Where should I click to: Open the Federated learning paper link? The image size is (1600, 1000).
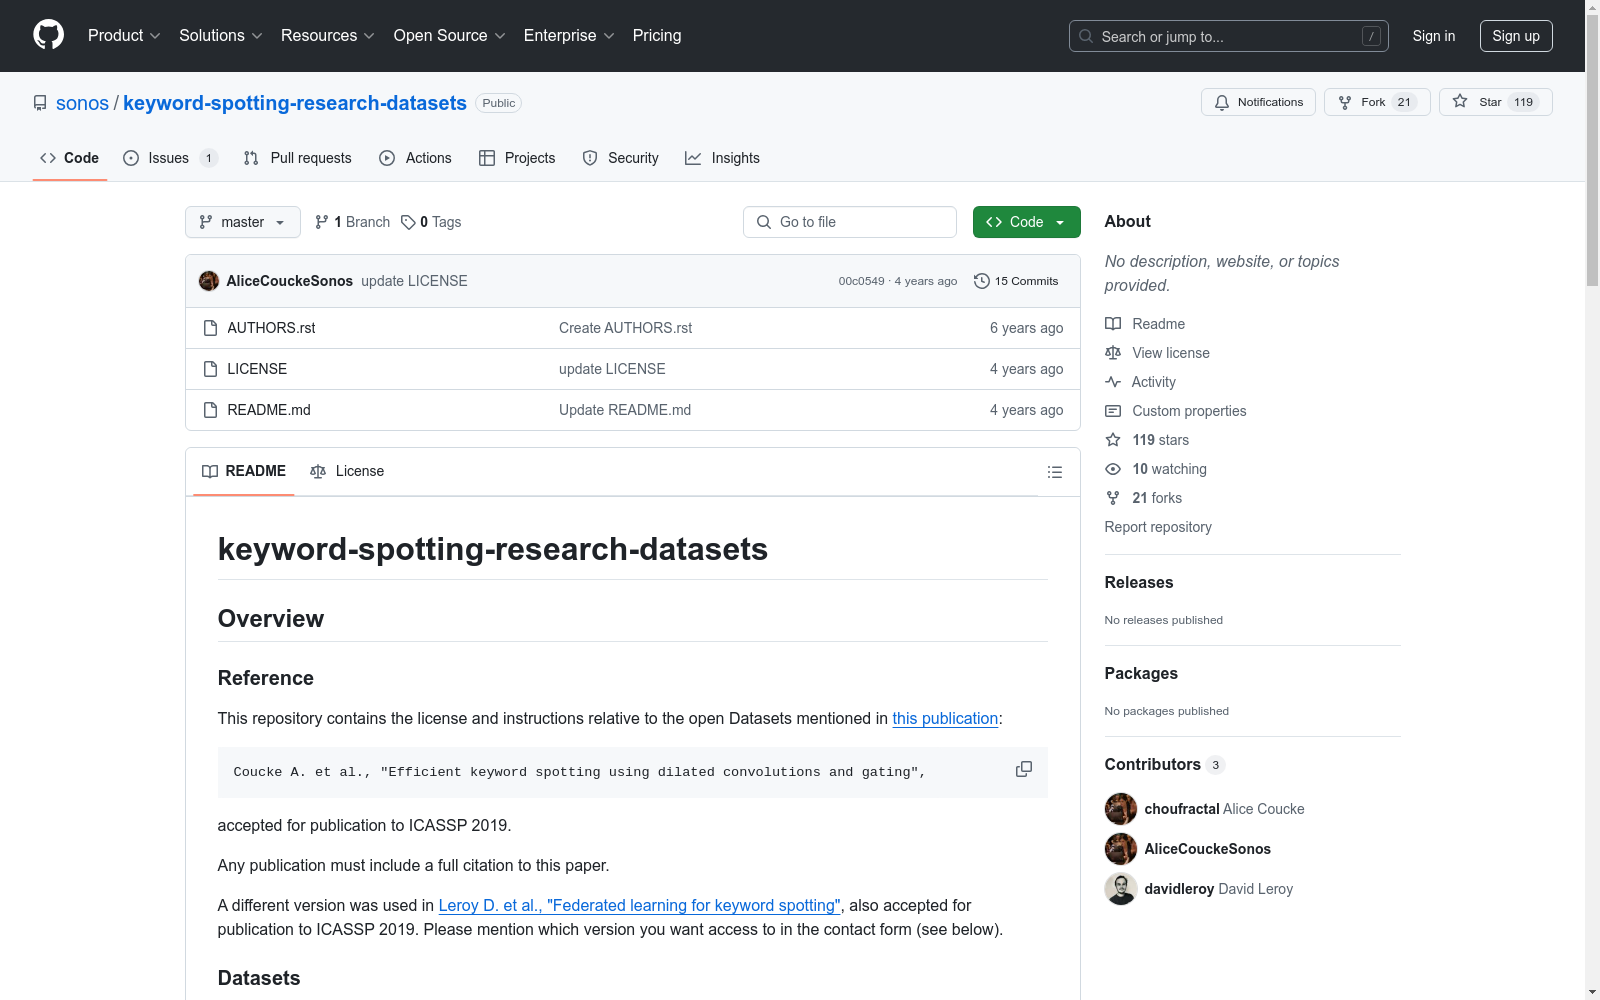[x=640, y=905]
